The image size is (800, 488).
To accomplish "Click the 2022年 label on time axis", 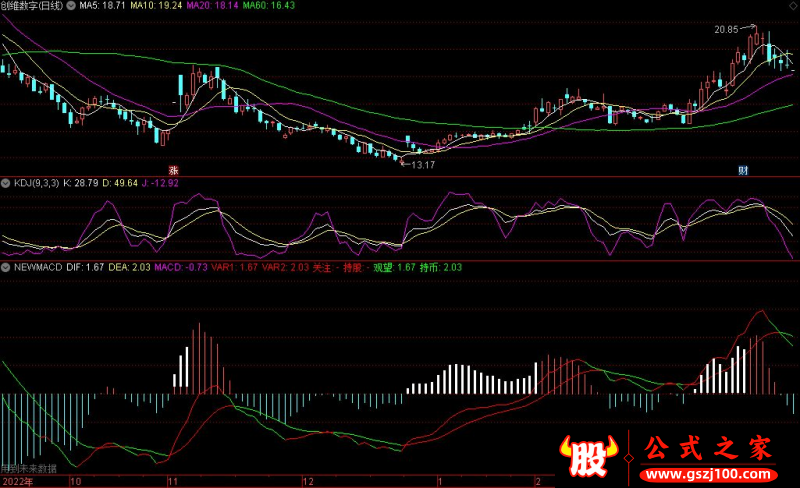I will coord(17,481).
